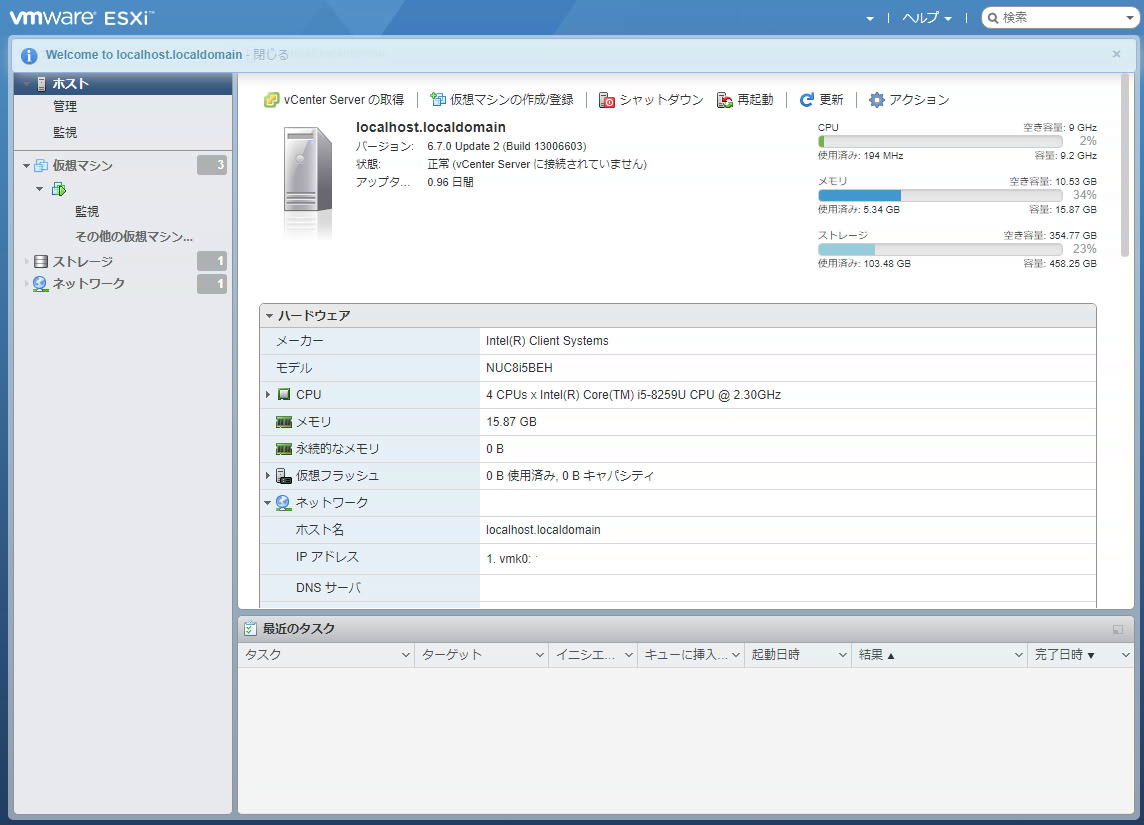This screenshot has height=825, width=1144.
Task: Collapse the 仮想マシン tree node
Action: click(26, 166)
